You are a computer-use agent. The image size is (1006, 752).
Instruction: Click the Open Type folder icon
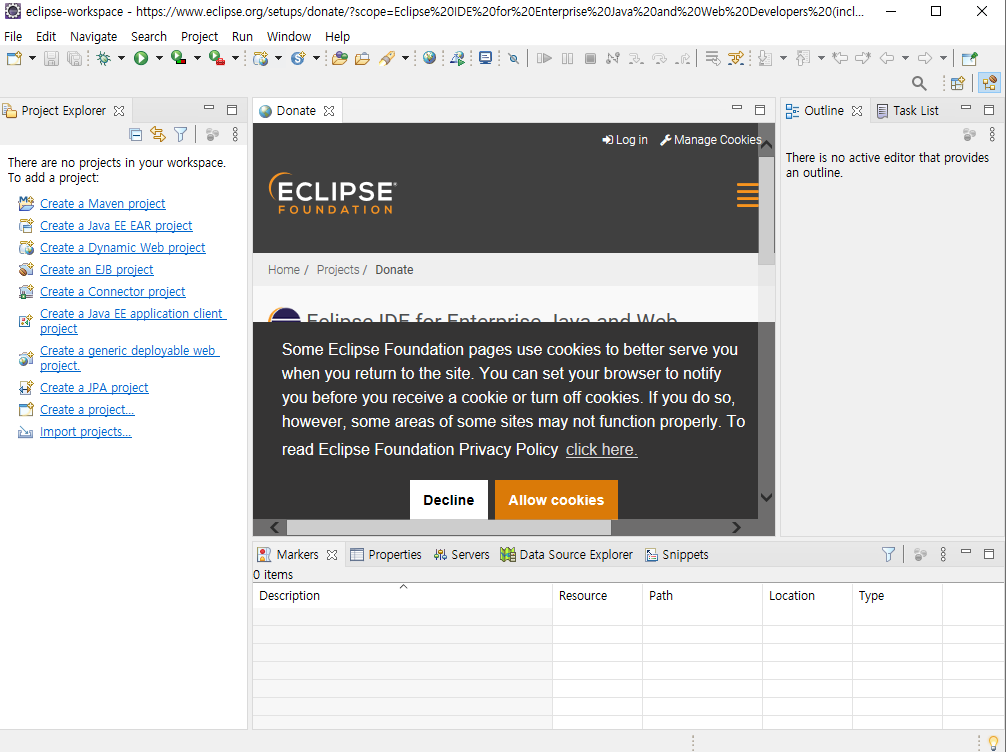[339, 58]
